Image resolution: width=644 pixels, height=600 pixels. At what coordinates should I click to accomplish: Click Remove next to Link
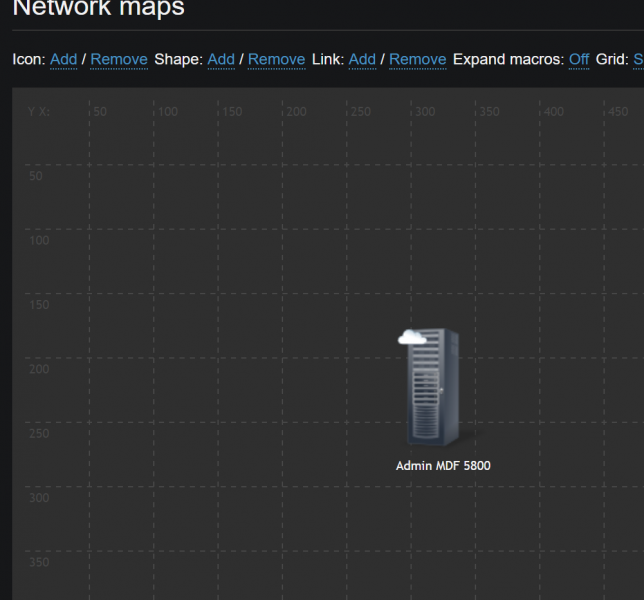click(418, 60)
